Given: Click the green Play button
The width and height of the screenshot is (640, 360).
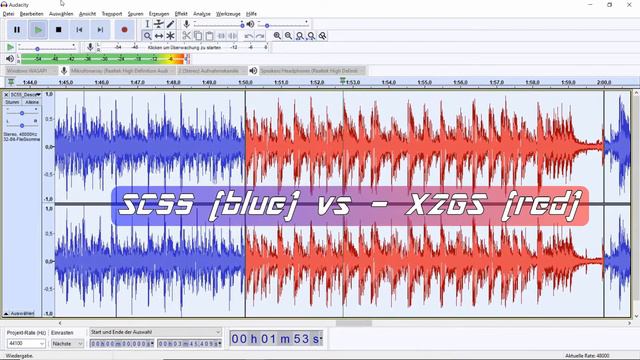Looking at the screenshot, I should pyautogui.click(x=38, y=30).
